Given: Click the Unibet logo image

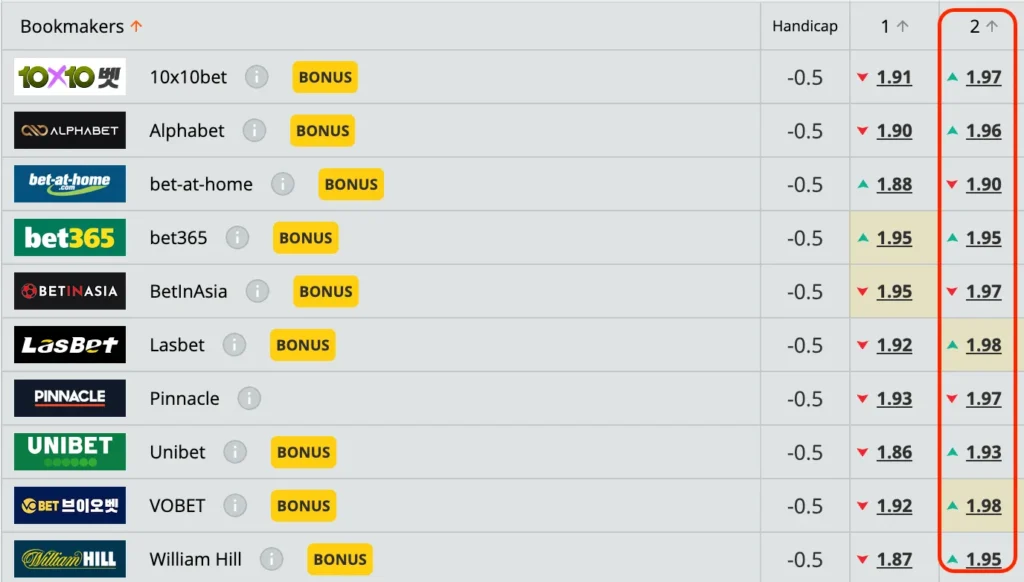Looking at the screenshot, I should pos(70,451).
